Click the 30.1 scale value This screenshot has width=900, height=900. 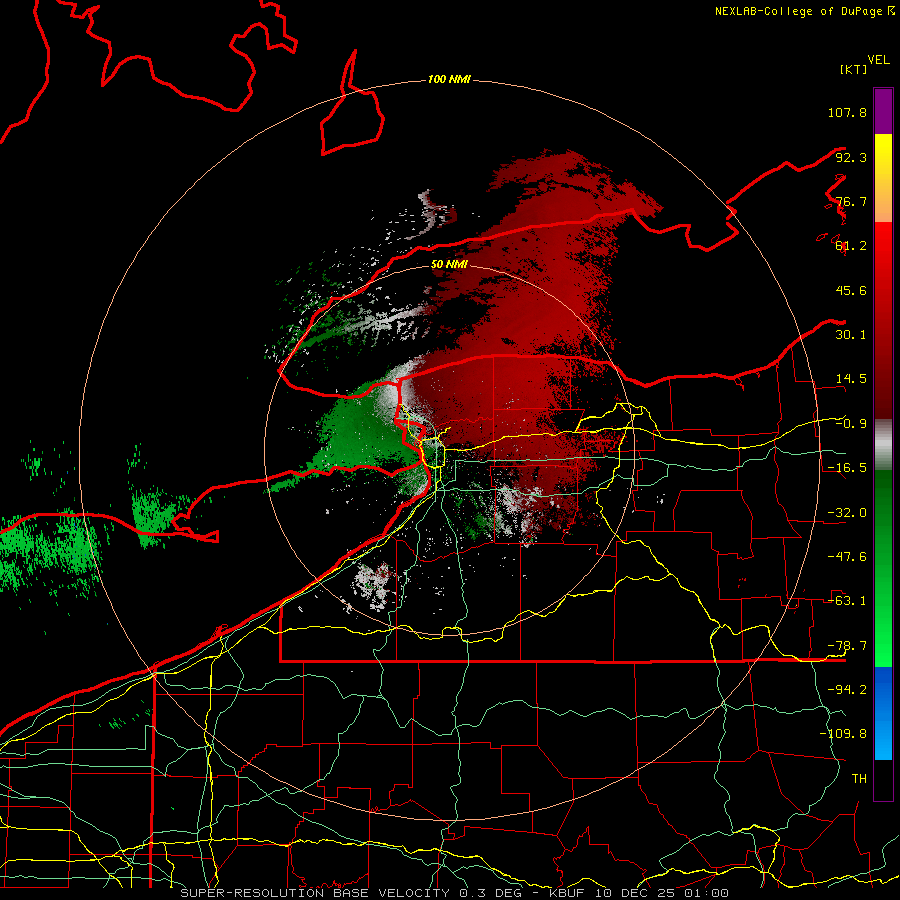point(851,335)
